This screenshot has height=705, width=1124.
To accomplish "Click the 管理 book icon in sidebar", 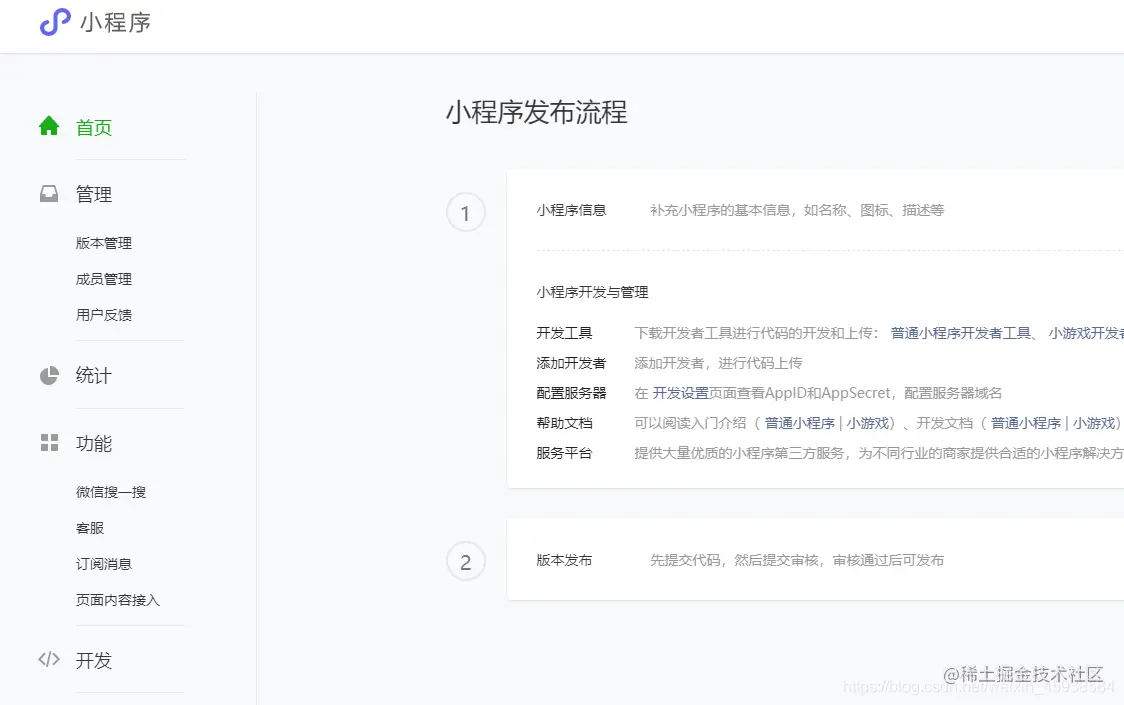I will [x=48, y=194].
